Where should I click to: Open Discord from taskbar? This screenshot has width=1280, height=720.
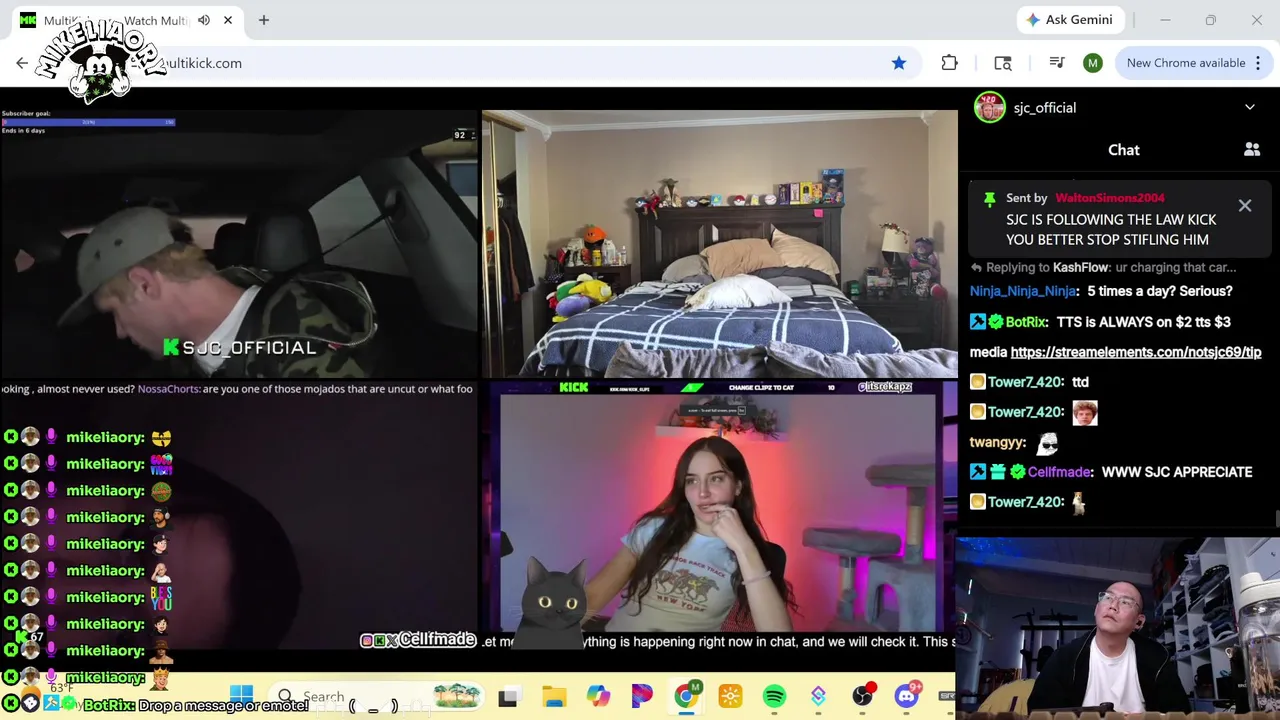point(906,697)
